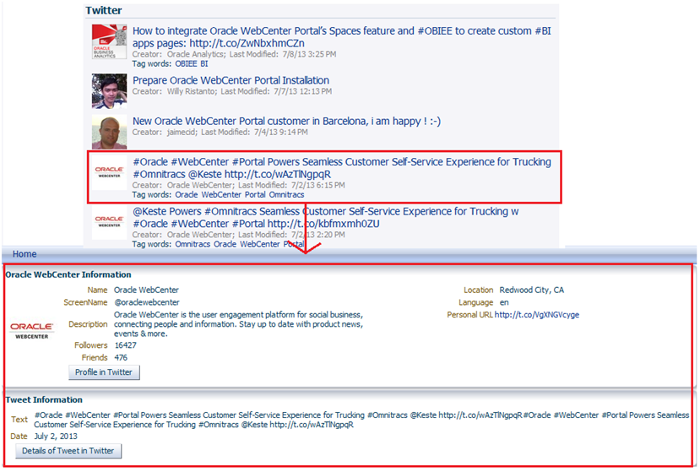Open the OBIEE custom BI apps pages tweet
The height and width of the screenshot is (472, 700).
[342, 37]
